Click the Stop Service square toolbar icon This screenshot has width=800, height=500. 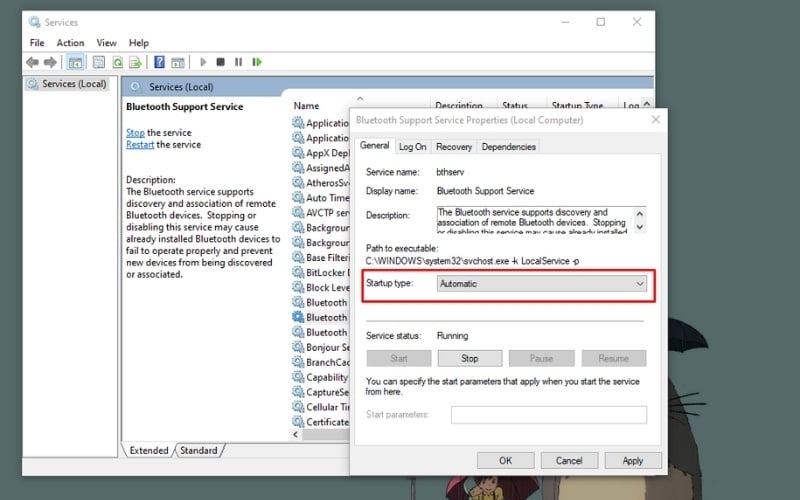pyautogui.click(x=220, y=62)
